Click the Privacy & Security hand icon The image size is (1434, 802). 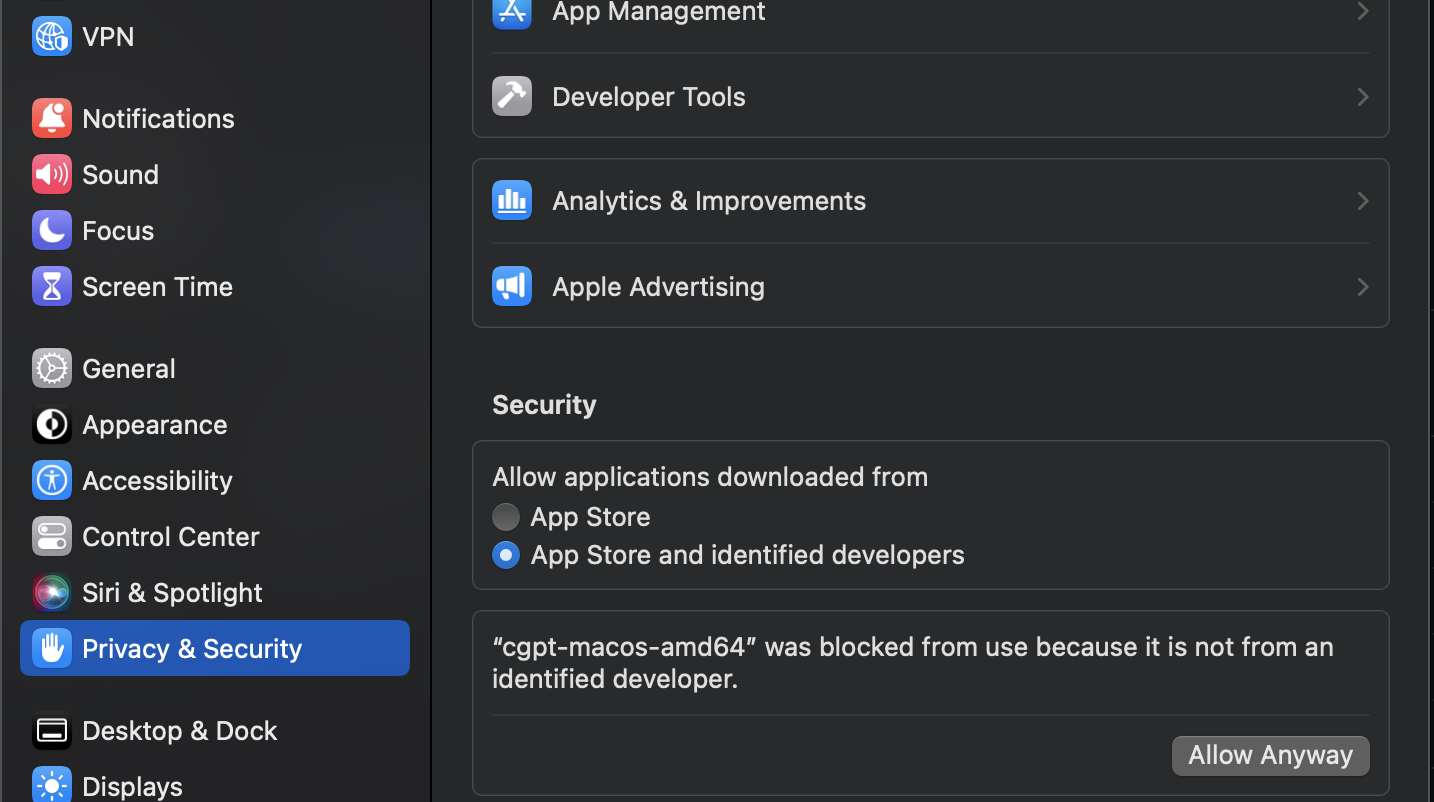tap(52, 648)
